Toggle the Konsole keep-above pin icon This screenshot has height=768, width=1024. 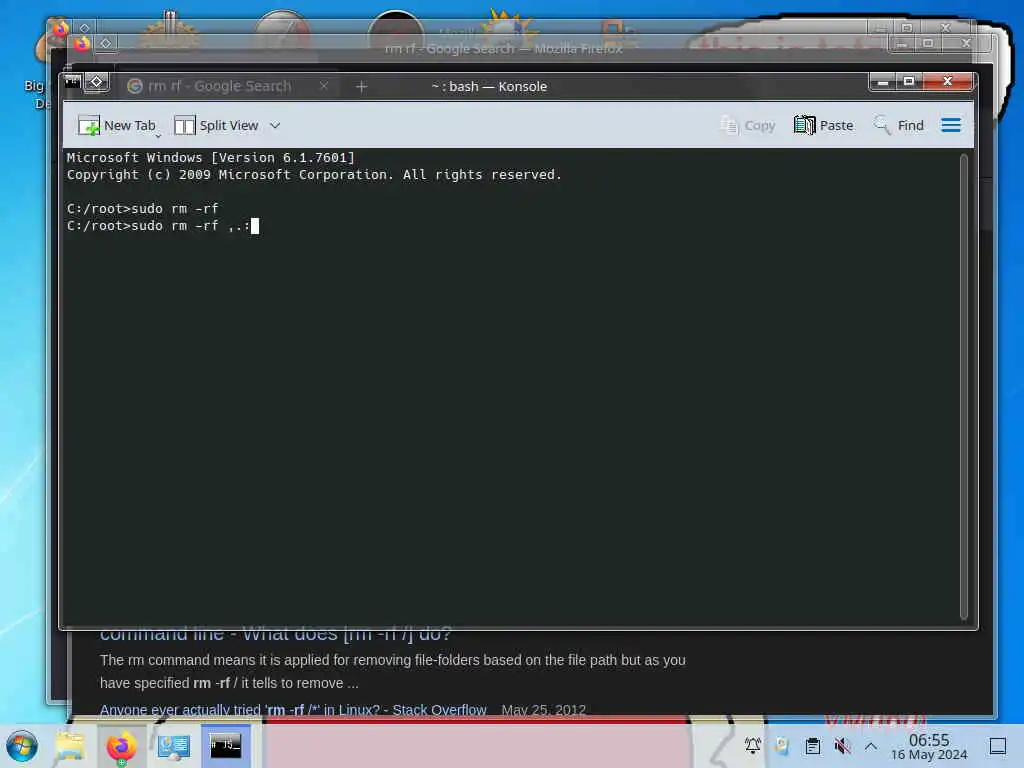(x=97, y=82)
